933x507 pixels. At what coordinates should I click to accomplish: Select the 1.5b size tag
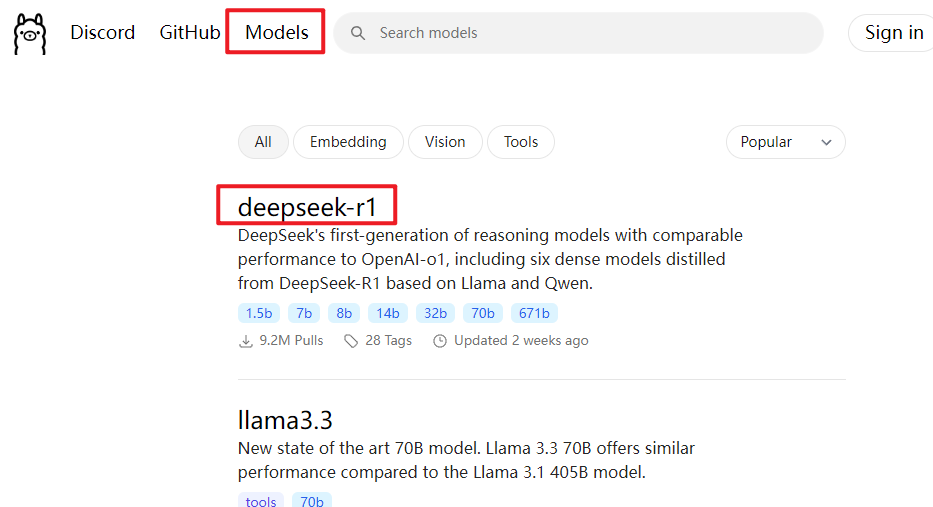(x=259, y=313)
